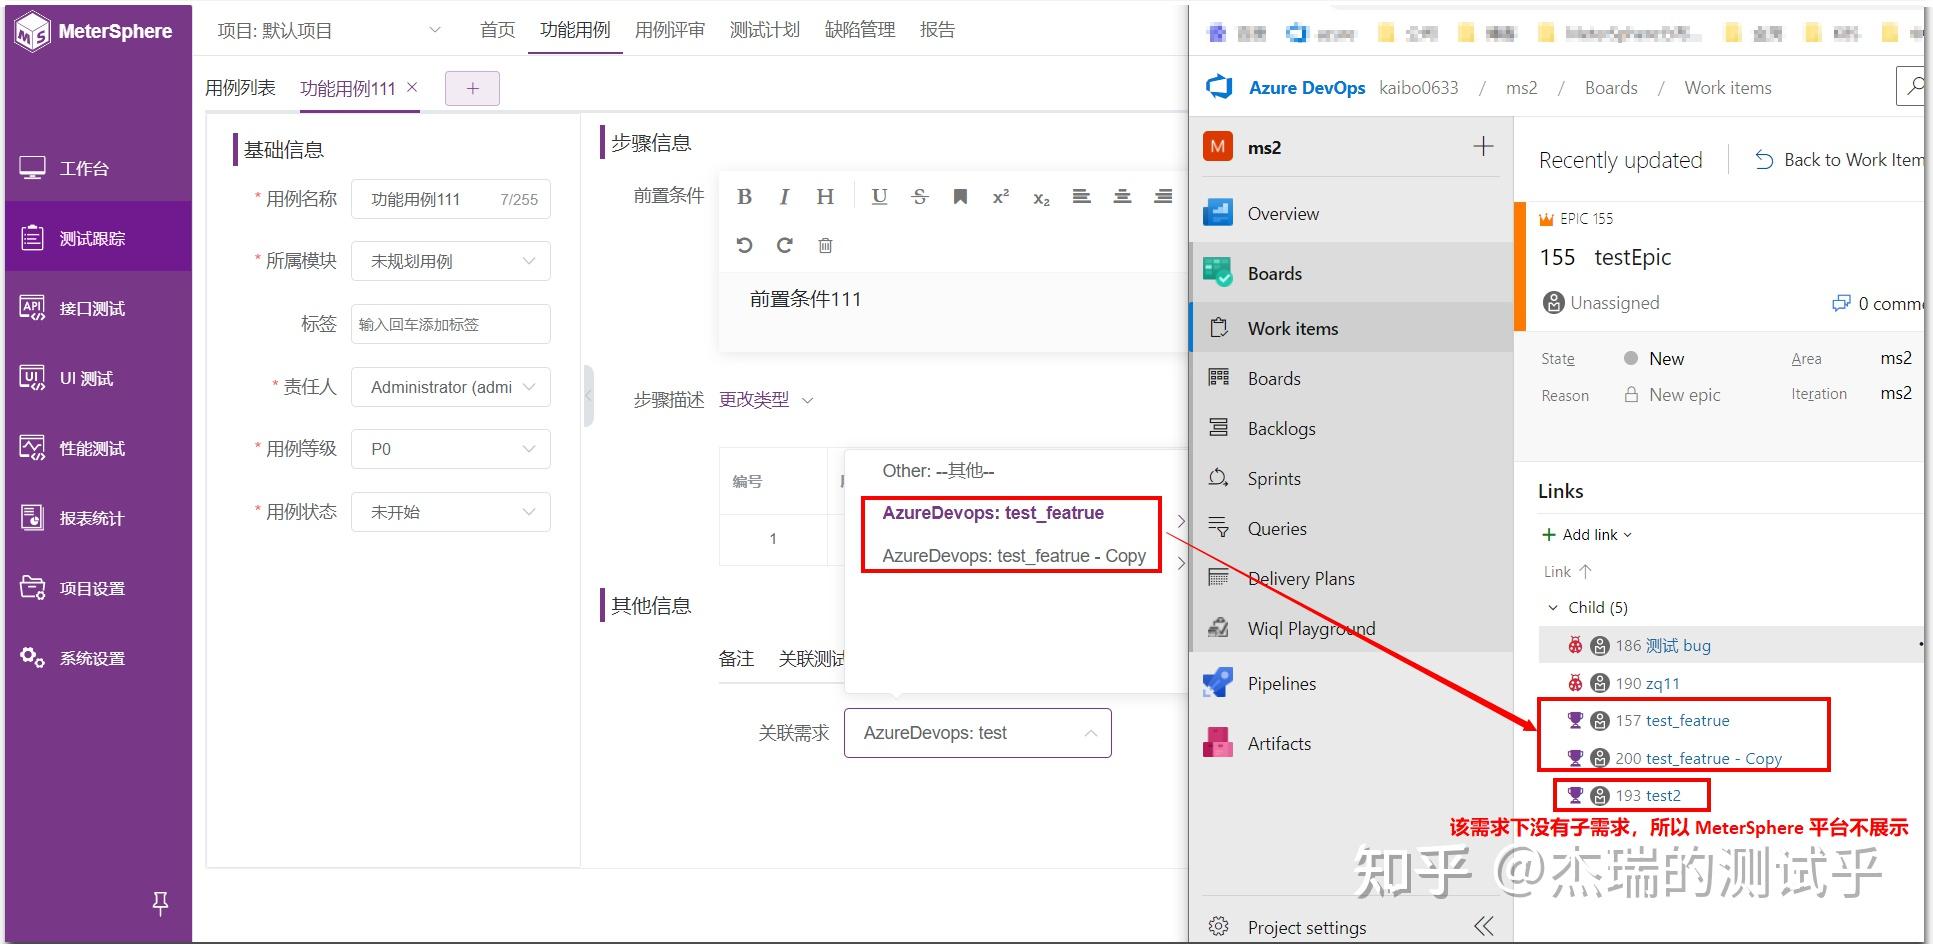Open 接口测试 section in MeterSphere sidebar
Screen dimensions: 1933x951
click(x=90, y=308)
